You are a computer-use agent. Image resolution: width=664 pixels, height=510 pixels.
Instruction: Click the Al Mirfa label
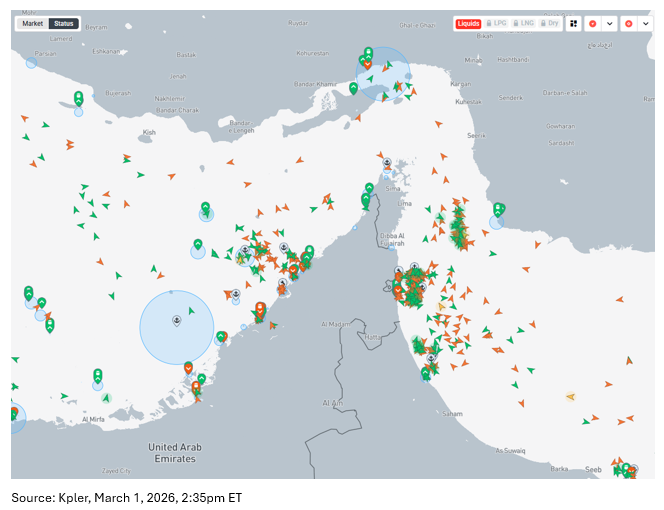[x=93, y=419]
